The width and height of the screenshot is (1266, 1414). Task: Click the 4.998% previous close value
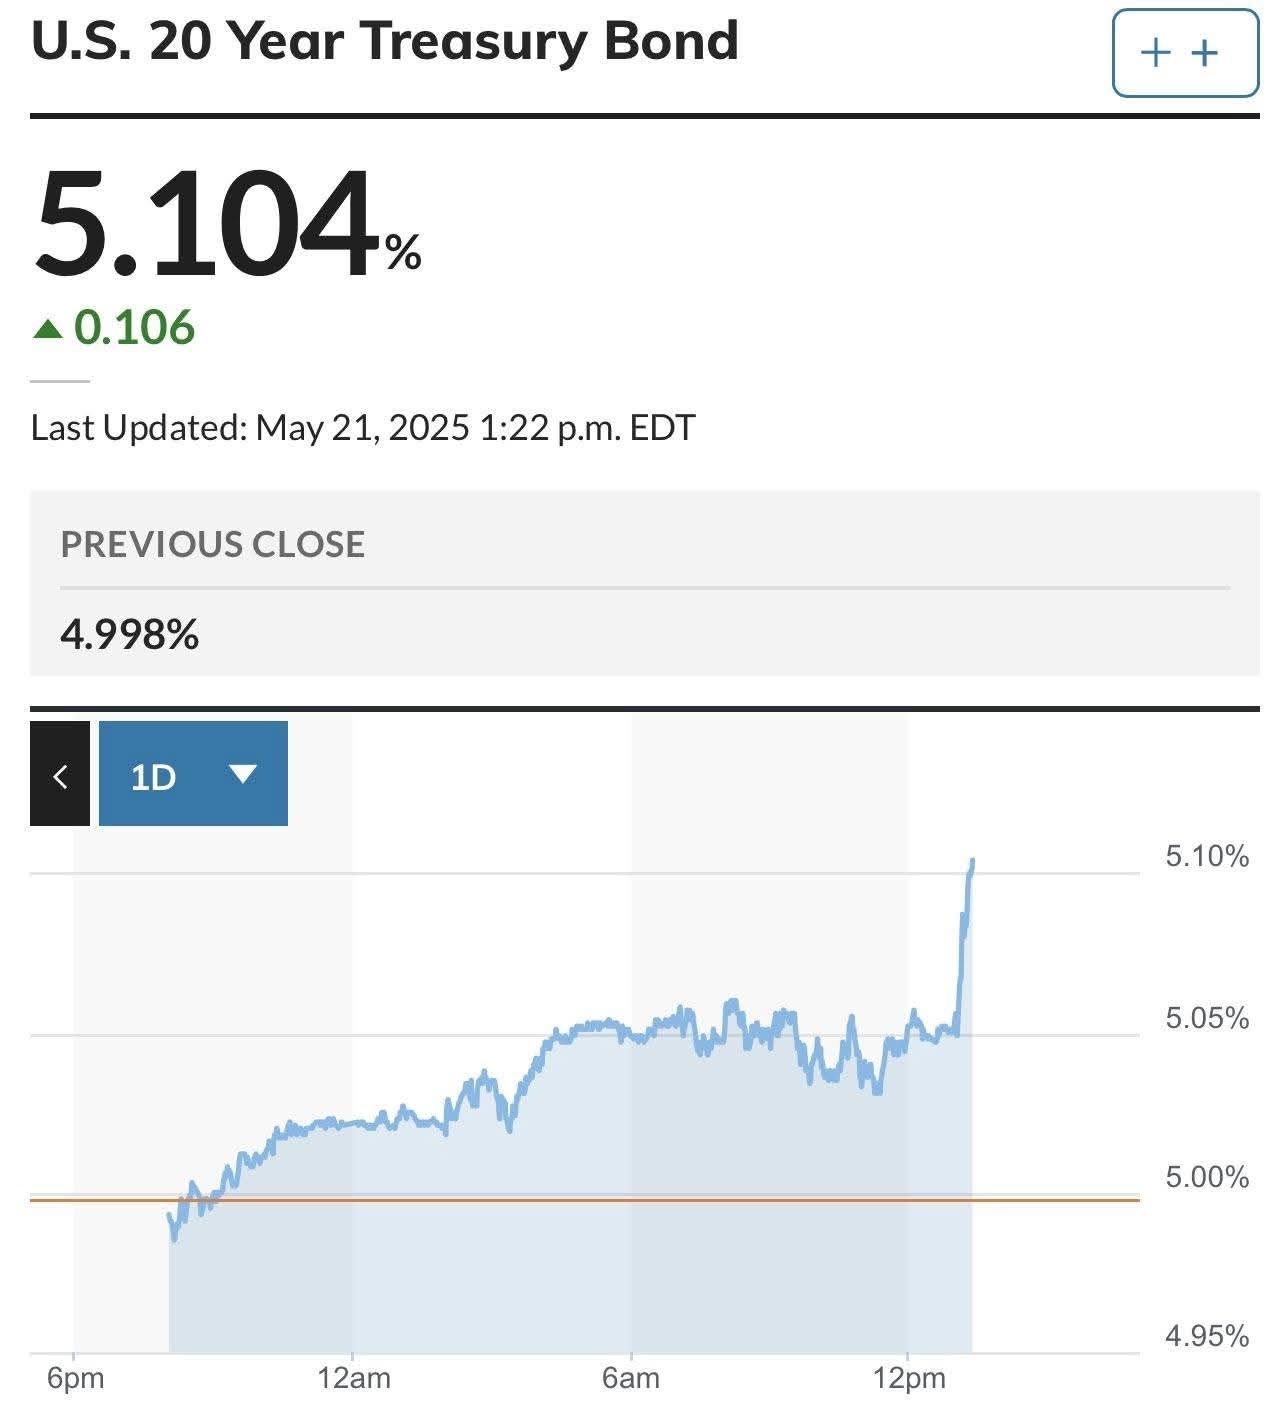(x=130, y=634)
